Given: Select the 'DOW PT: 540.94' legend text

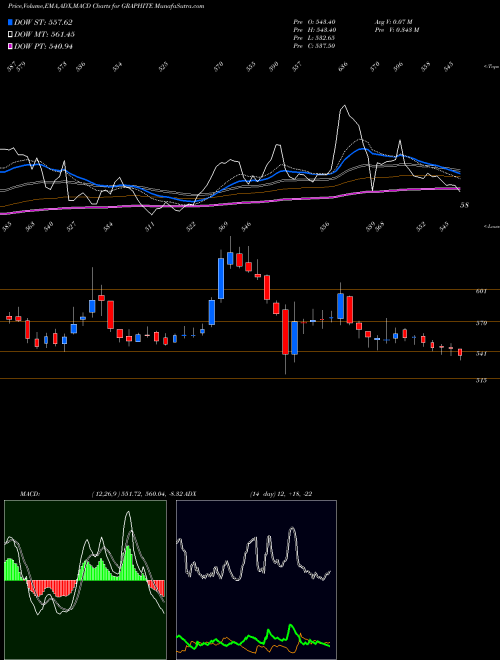Looking at the screenshot, I should [43, 46].
